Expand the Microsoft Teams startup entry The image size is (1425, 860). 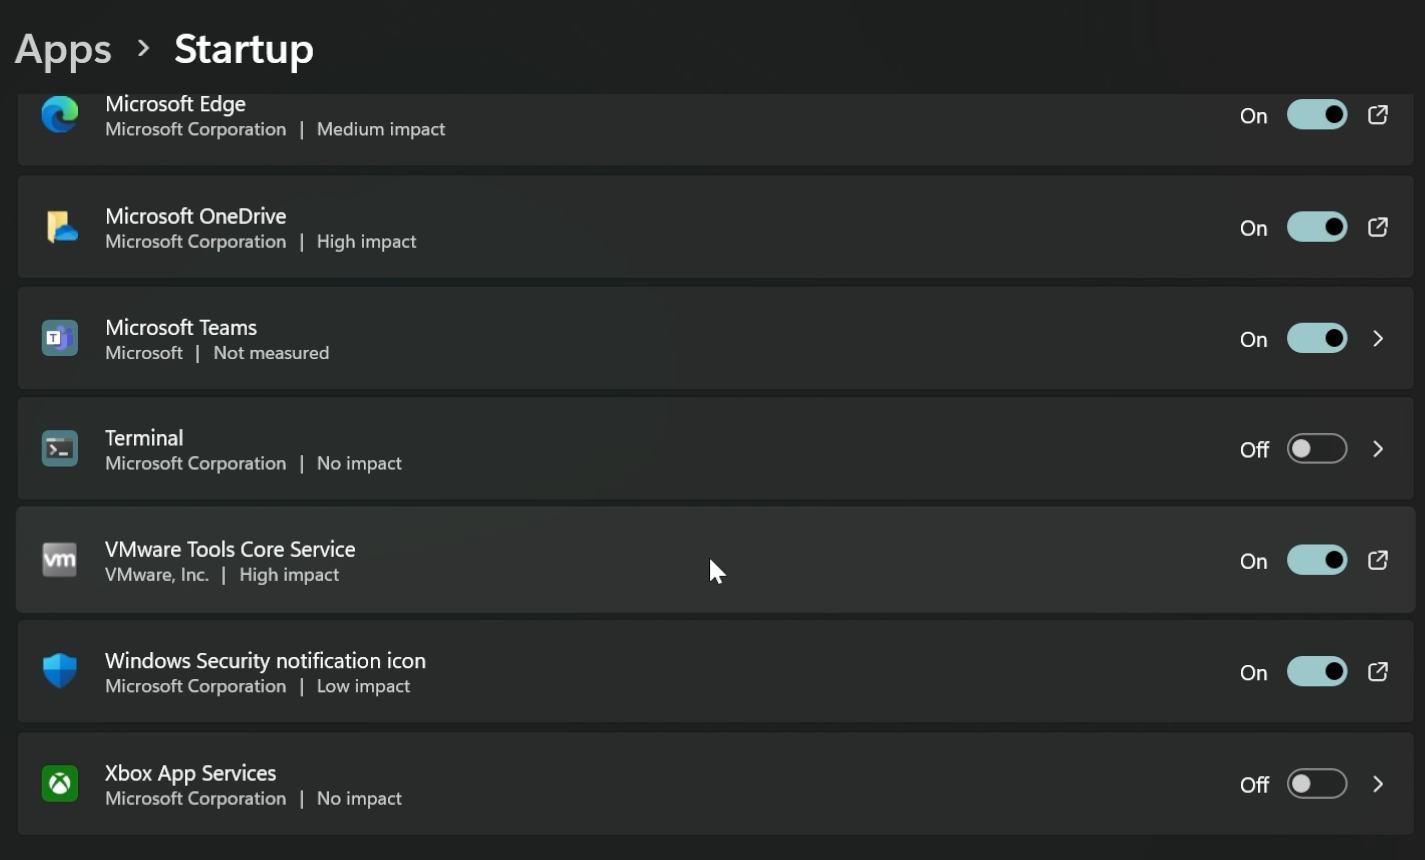click(1378, 338)
